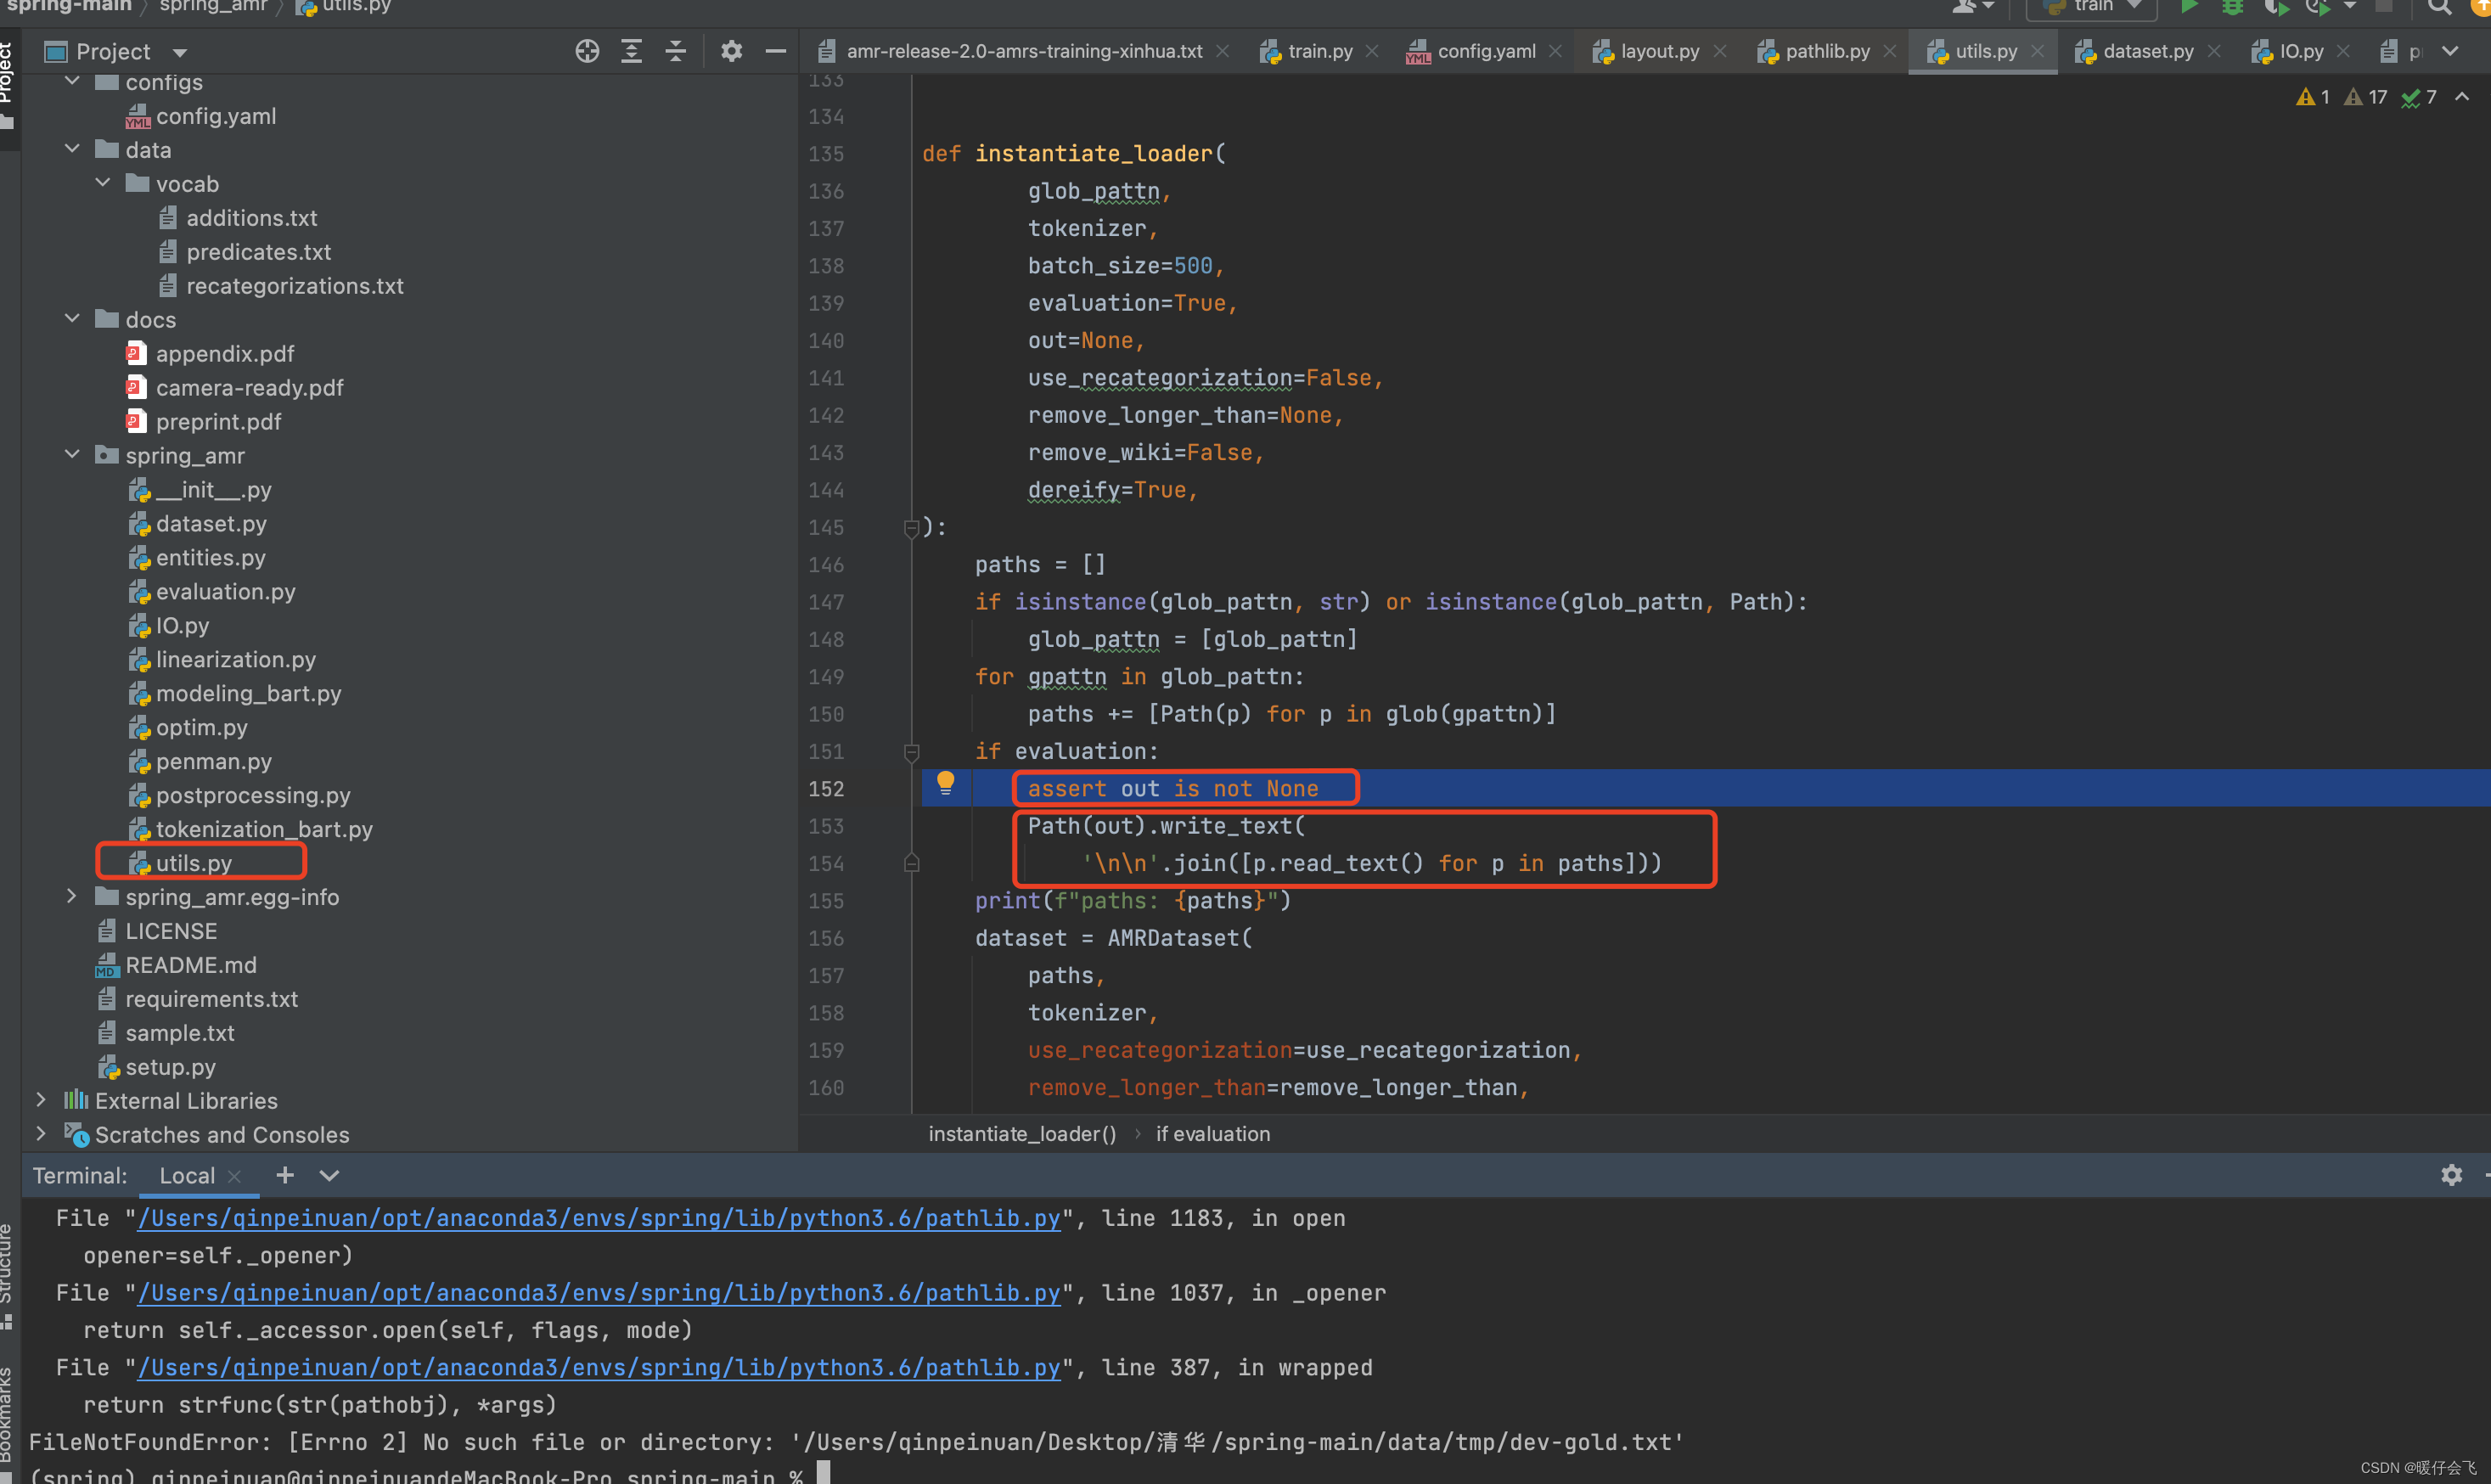Screen dimensions: 2491x1484
Task: Expand the External Libraries node
Action: [40, 1100]
